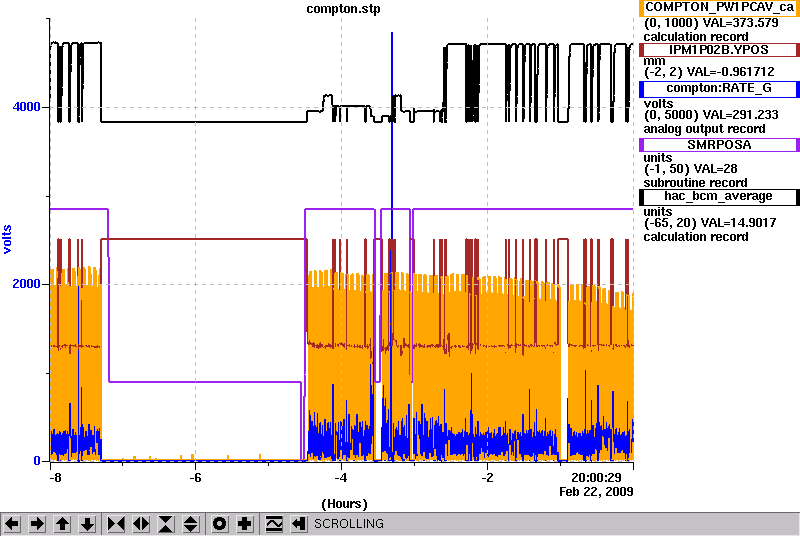Select the SMRPOSA curve legend entry
This screenshot has height=536, width=800.
coord(719,145)
